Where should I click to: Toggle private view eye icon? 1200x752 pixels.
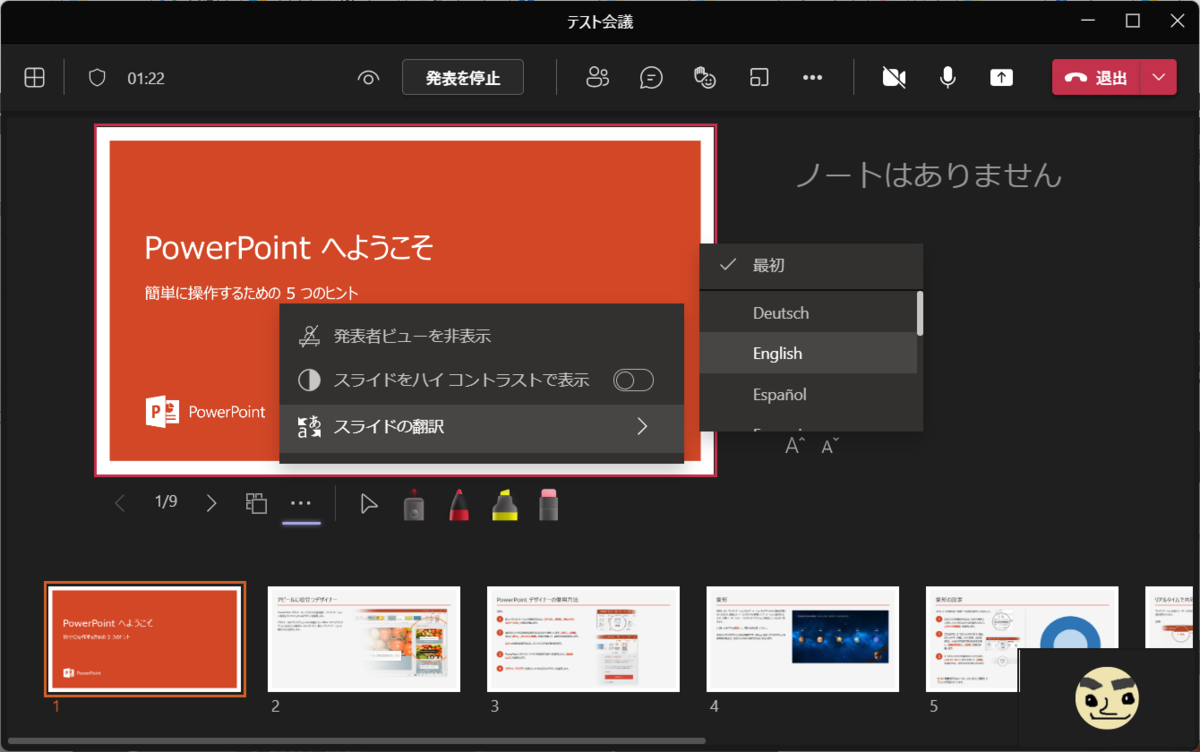[x=369, y=78]
